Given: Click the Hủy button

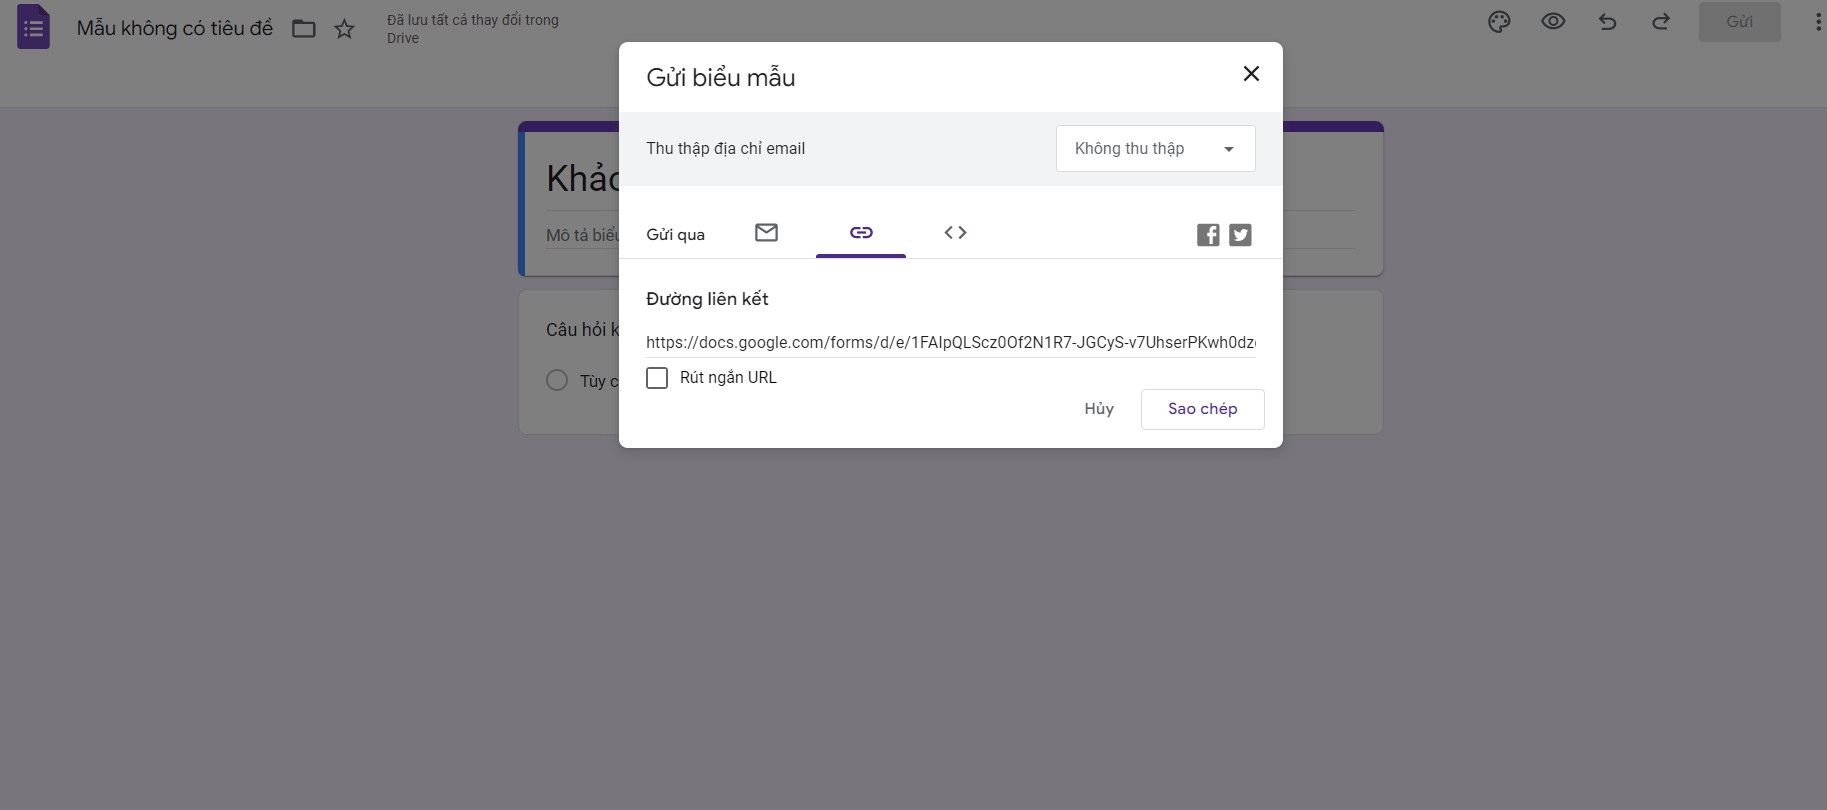Looking at the screenshot, I should (1099, 409).
